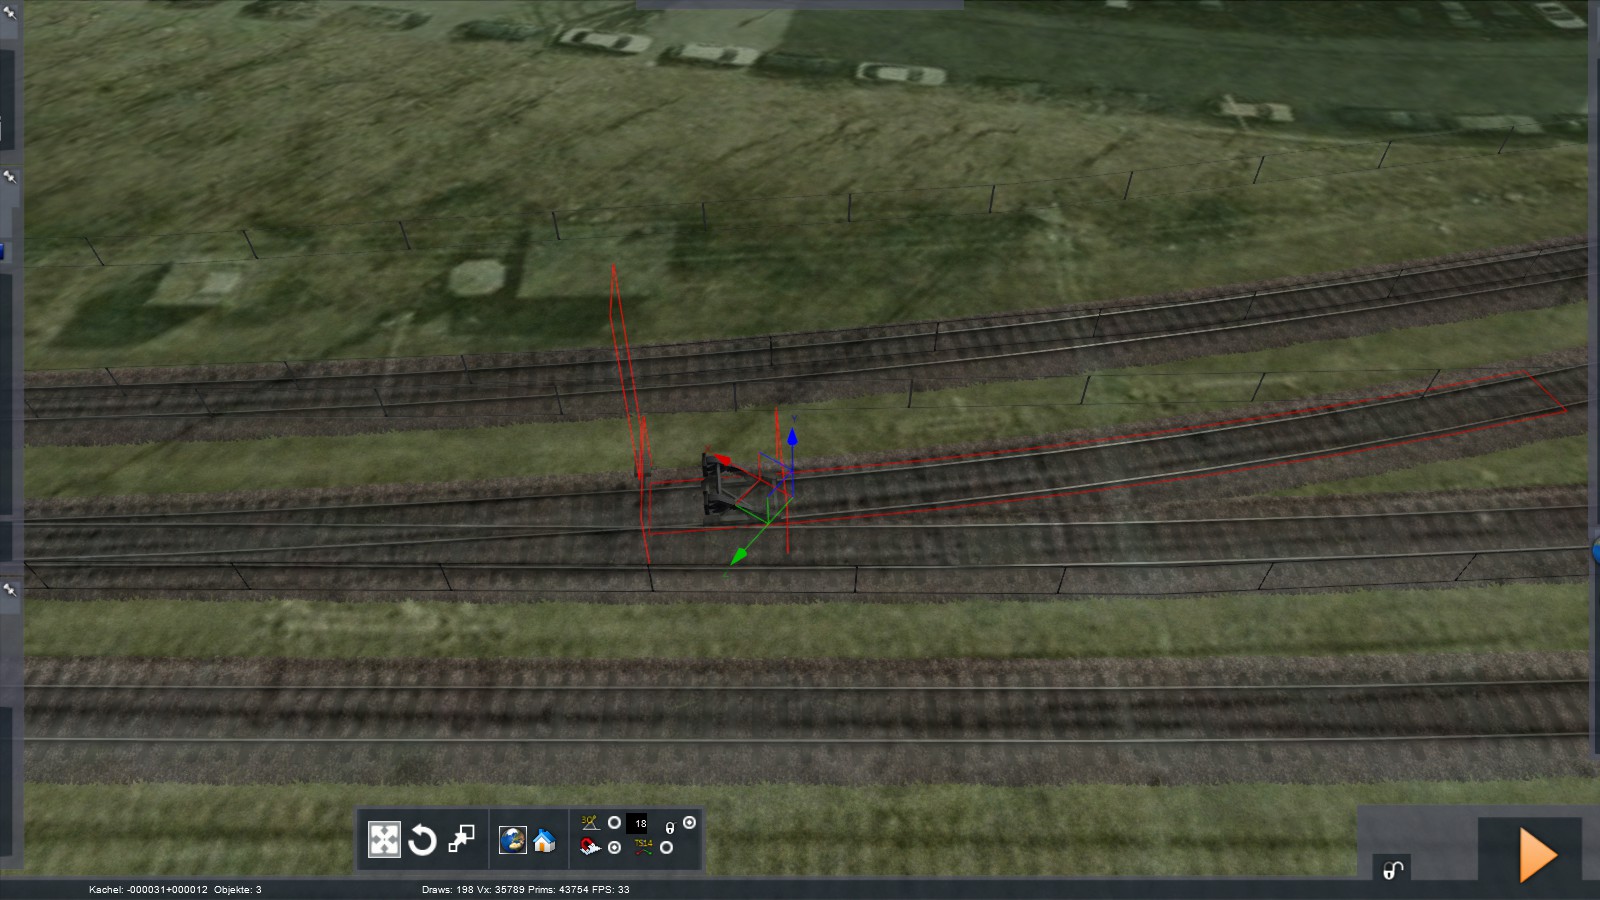Switch to local coordinates house icon
The image size is (1600, 900).
click(544, 840)
